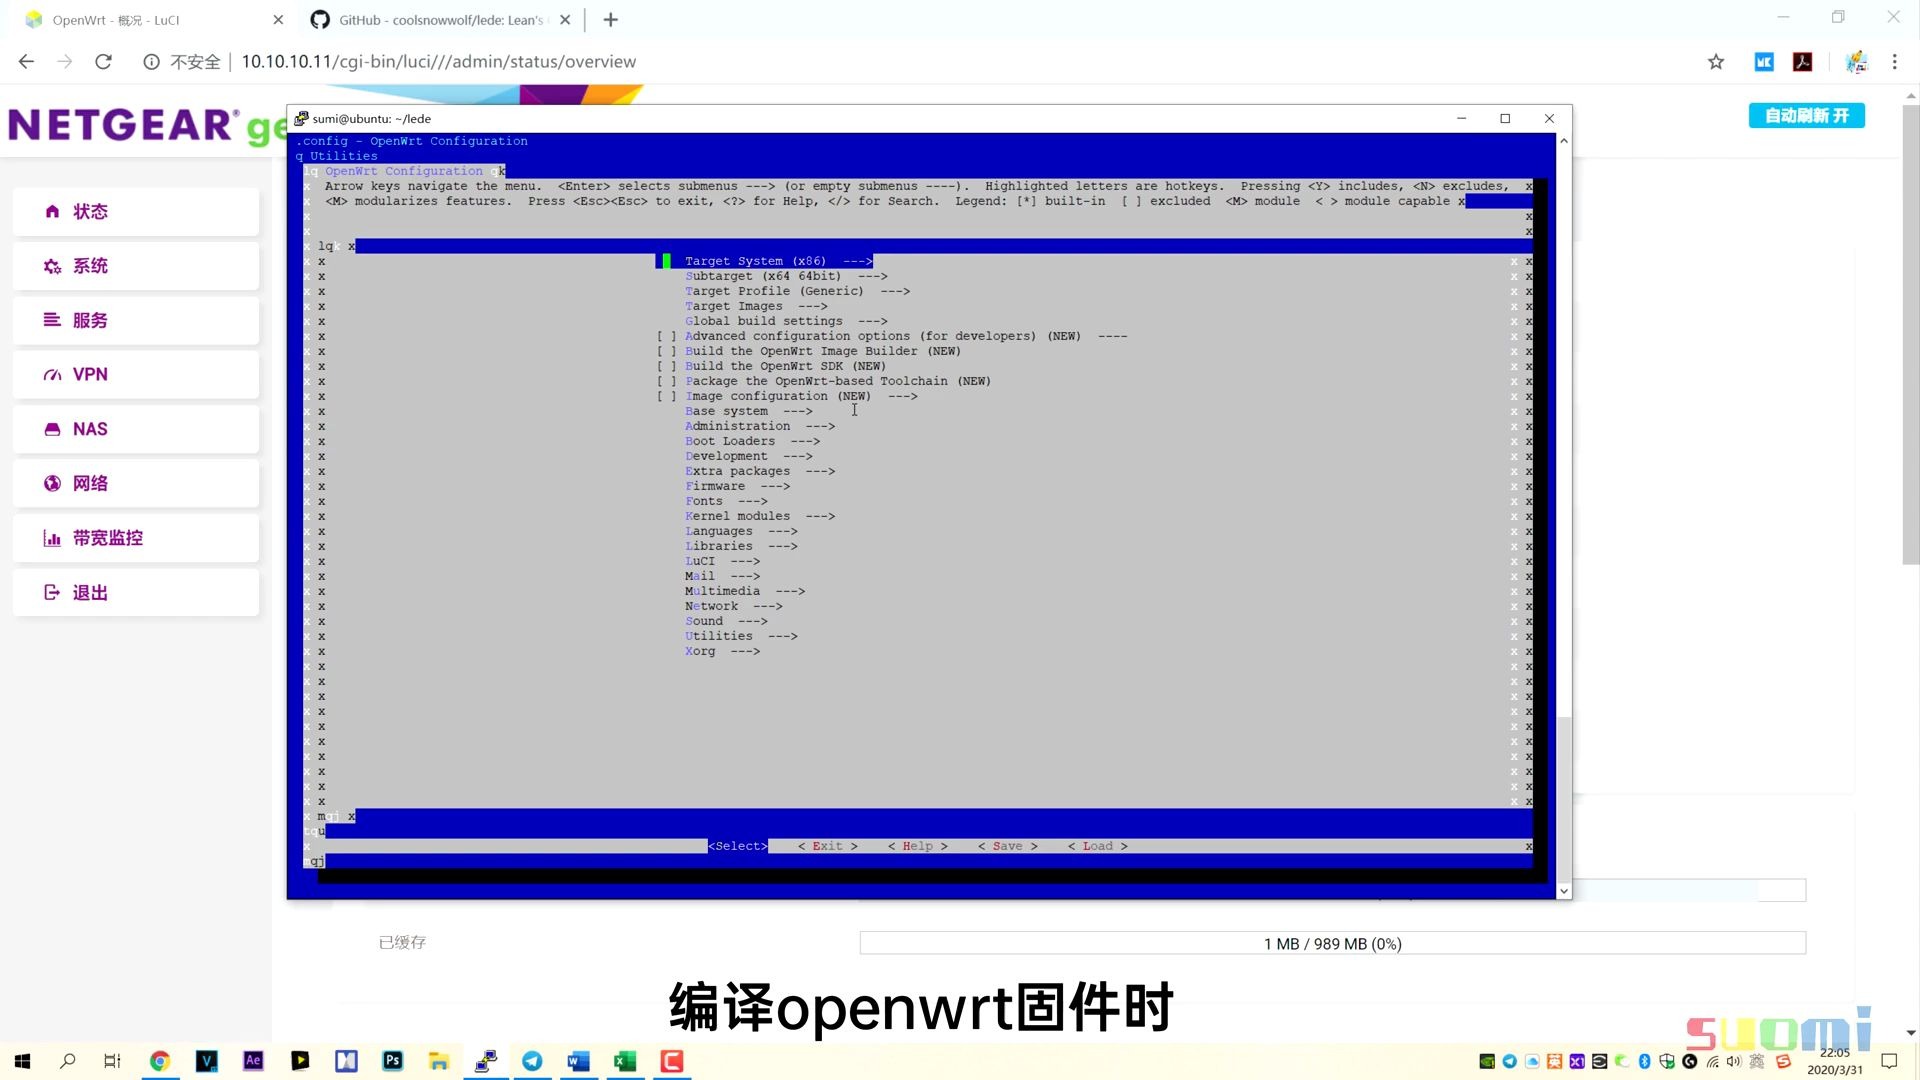The height and width of the screenshot is (1080, 1920).
Task: Open the VPN sidebar menu
Action: pyautogui.click(x=136, y=375)
